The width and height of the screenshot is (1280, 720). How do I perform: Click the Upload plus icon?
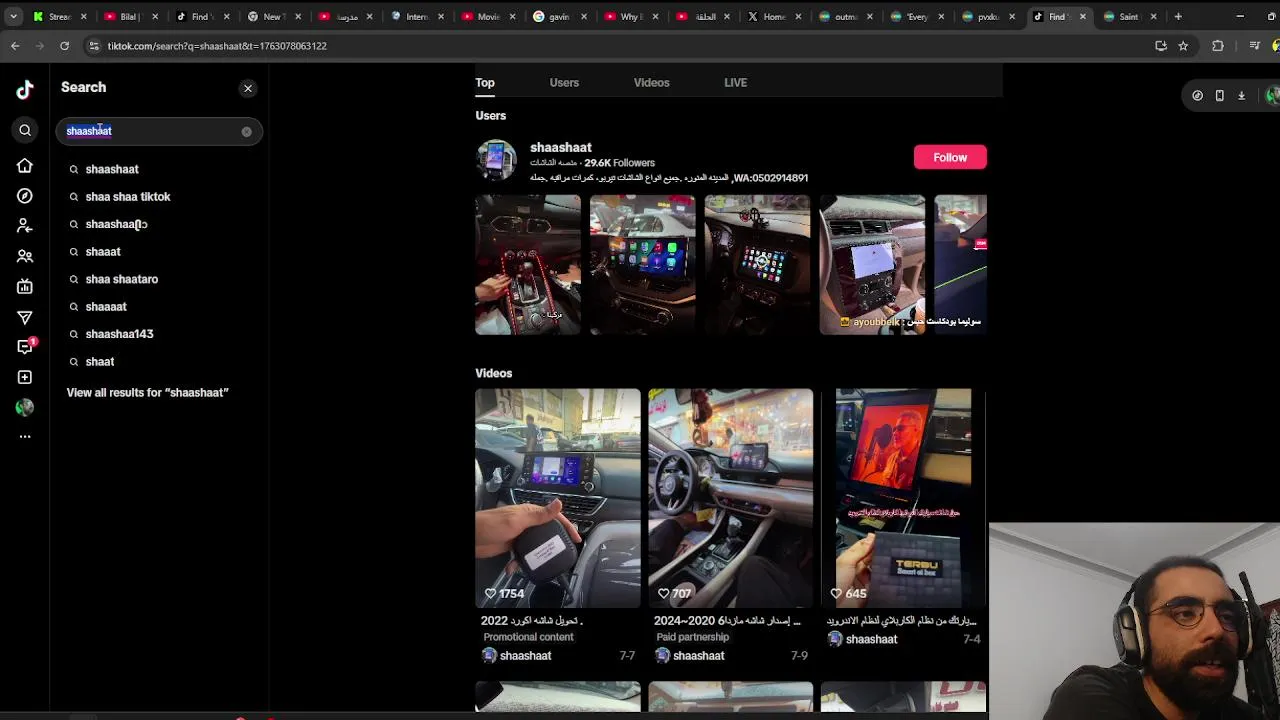click(x=25, y=377)
